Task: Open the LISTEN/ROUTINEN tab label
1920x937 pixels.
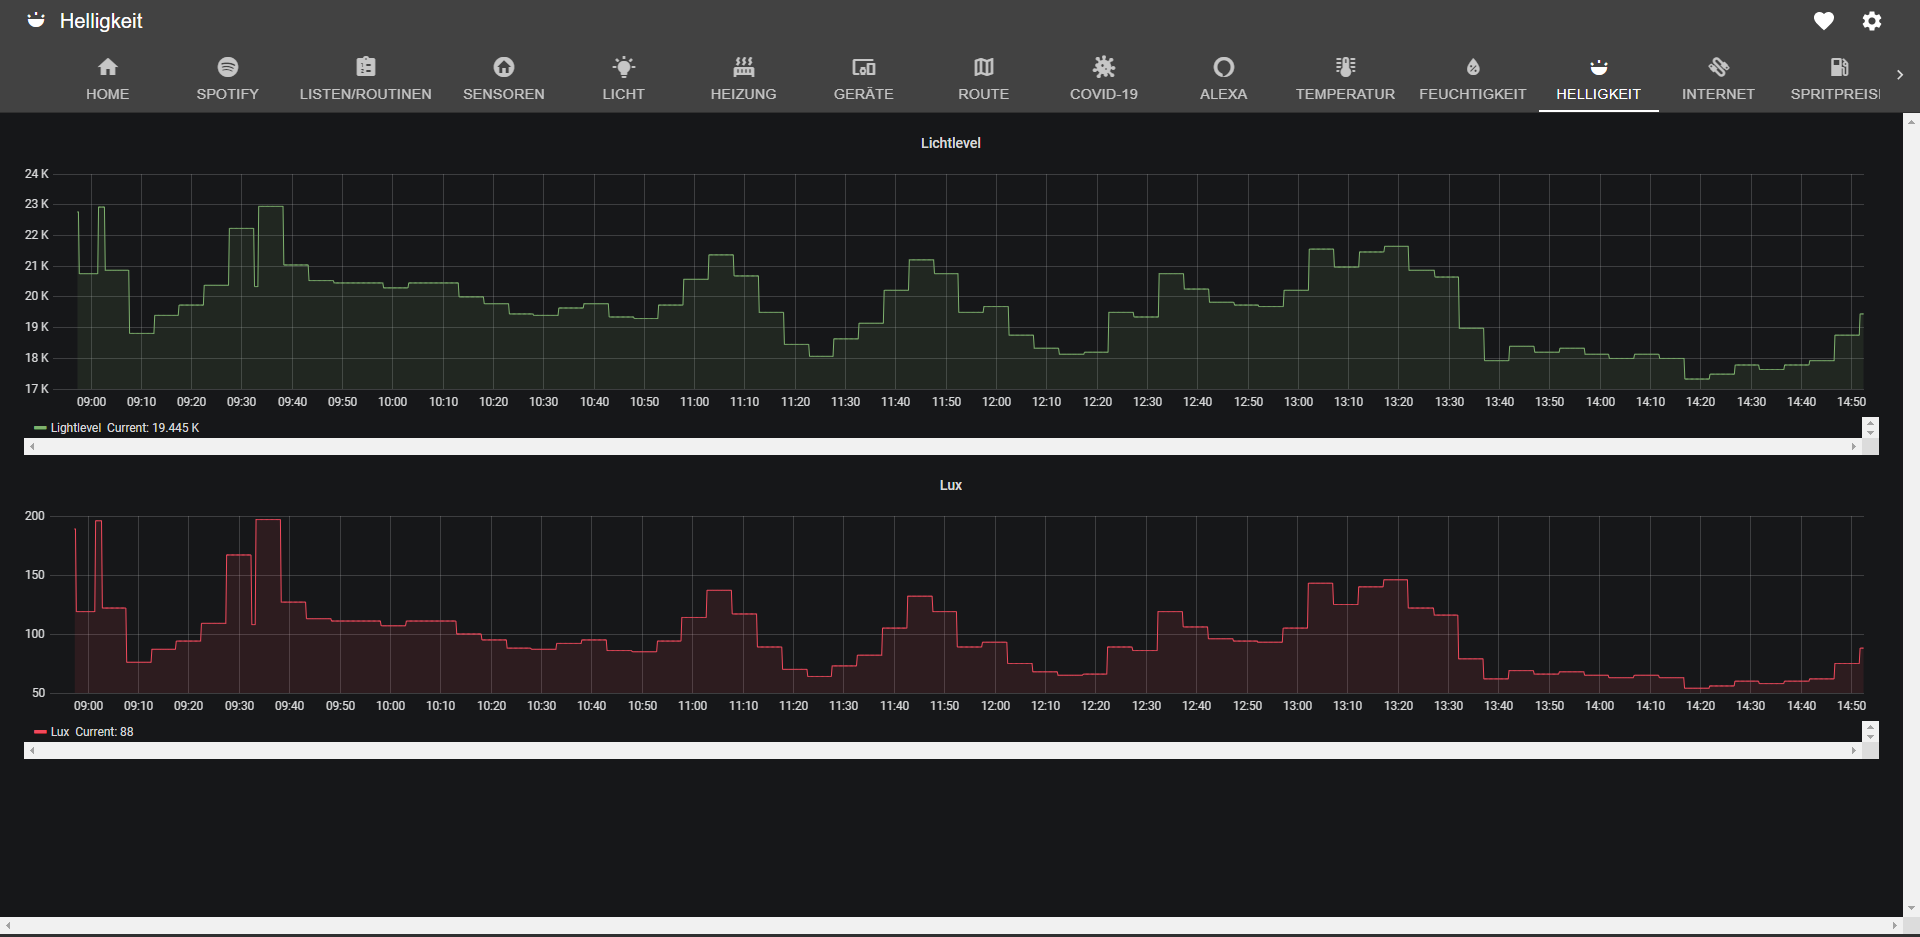Action: (366, 94)
